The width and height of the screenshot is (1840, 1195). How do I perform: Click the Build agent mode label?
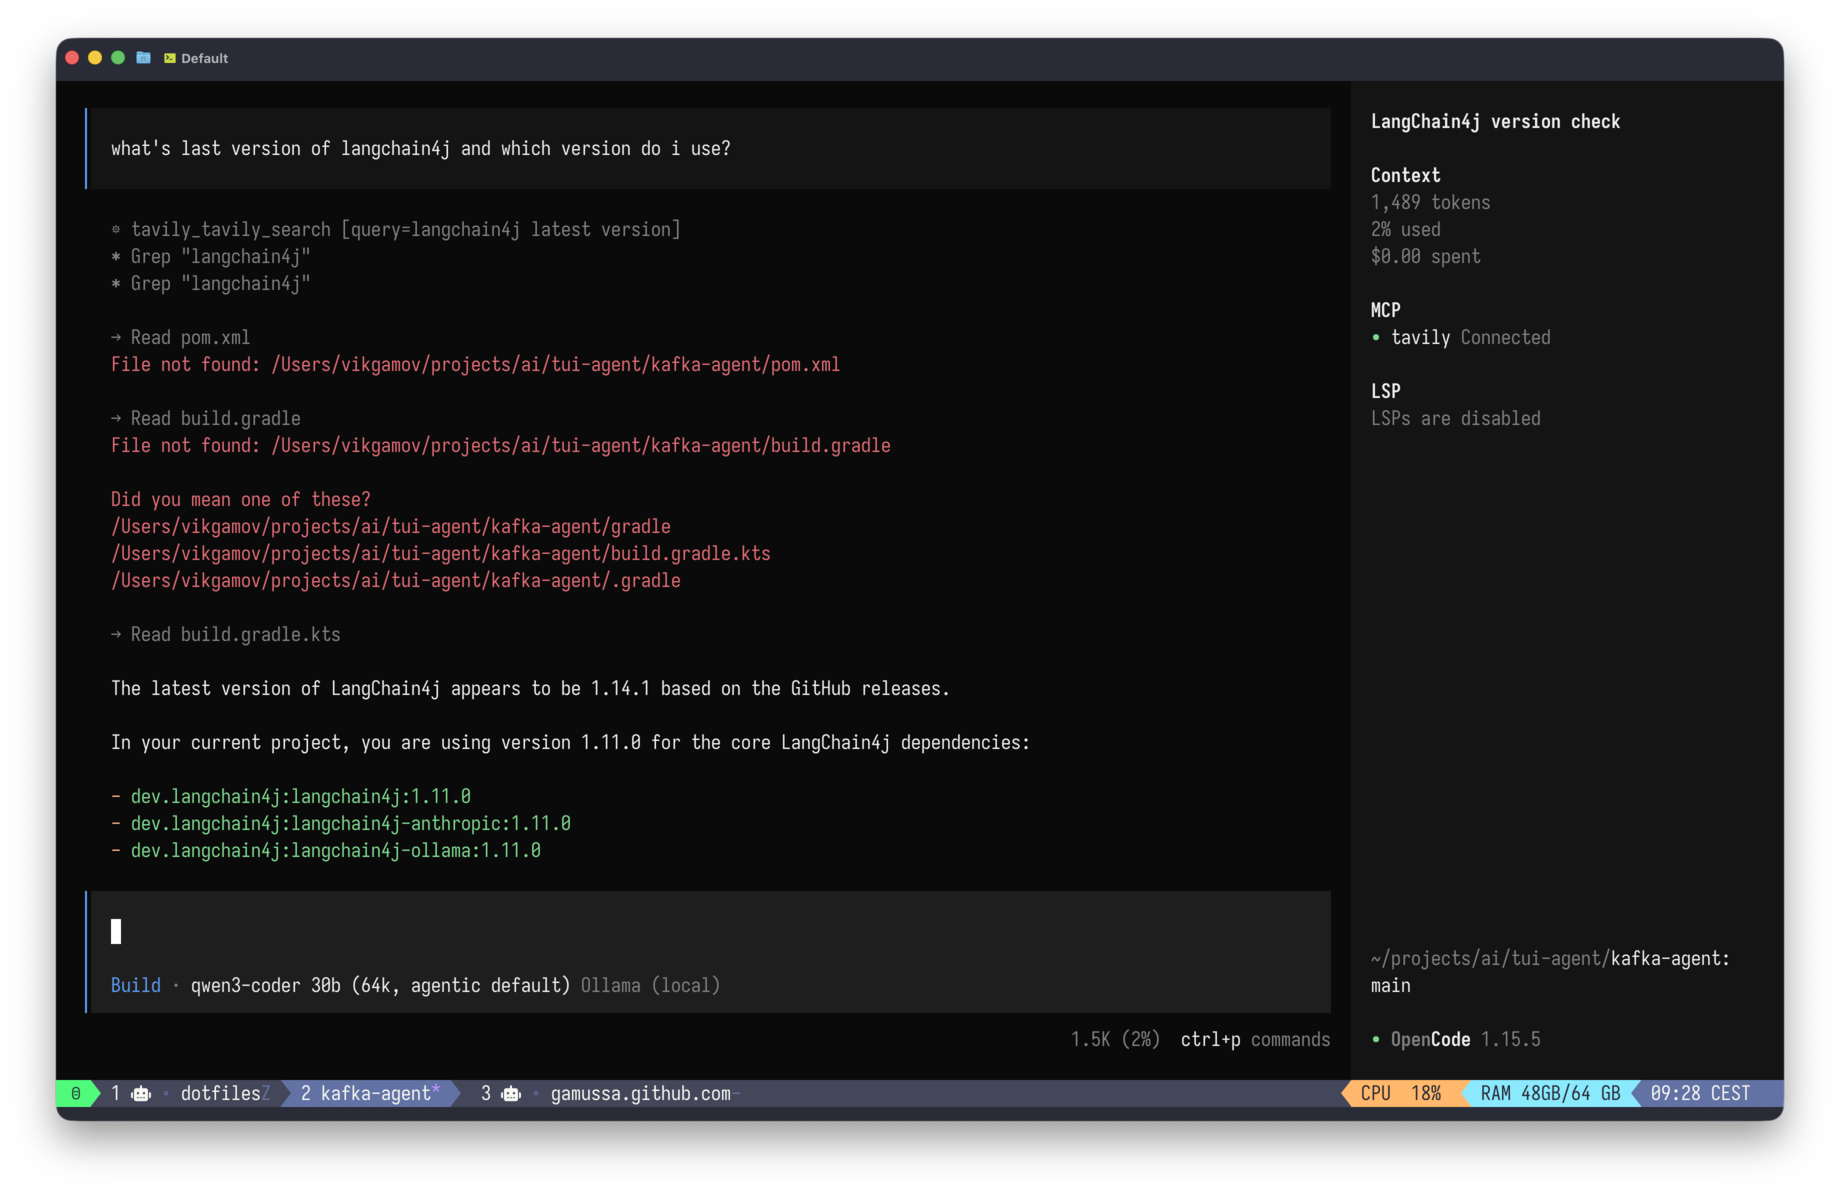[136, 985]
